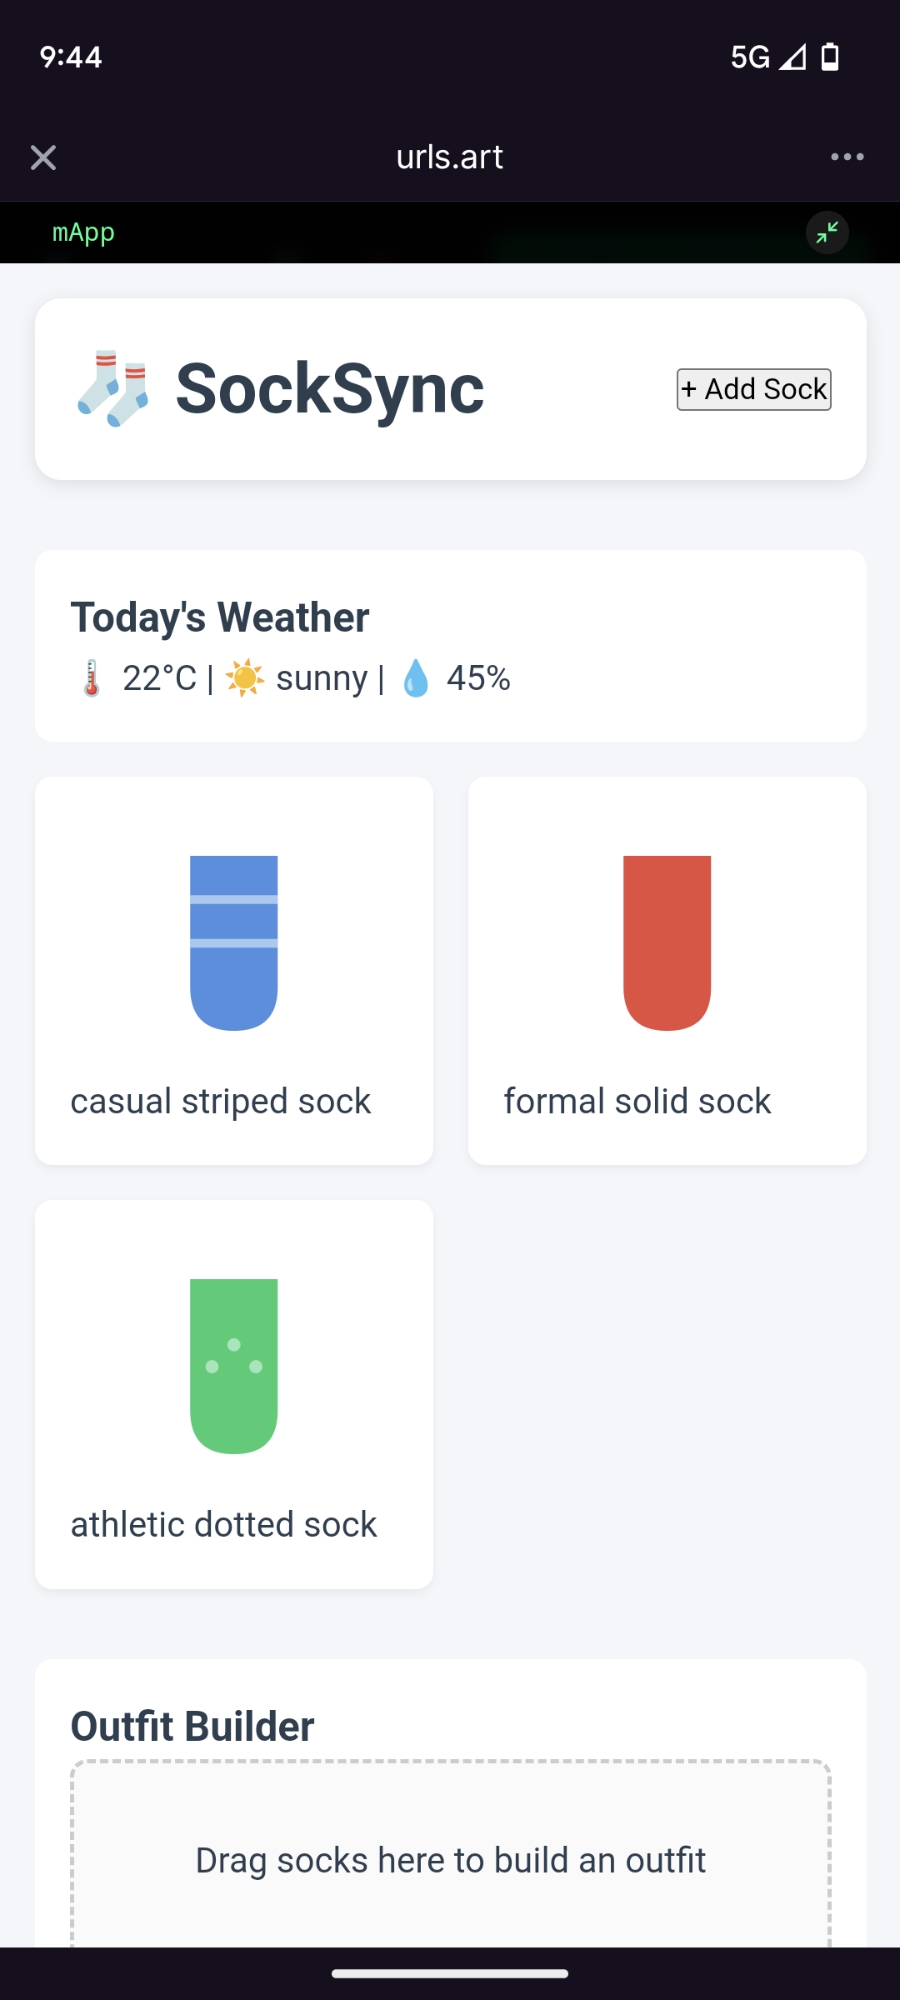Click the casual striped sock label
The image size is (900, 2000).
220,1101
